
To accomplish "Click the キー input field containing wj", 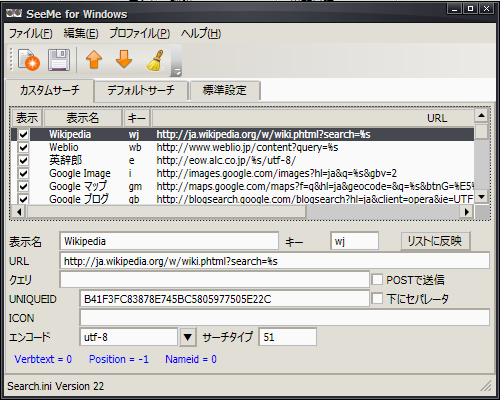I will (355, 241).
